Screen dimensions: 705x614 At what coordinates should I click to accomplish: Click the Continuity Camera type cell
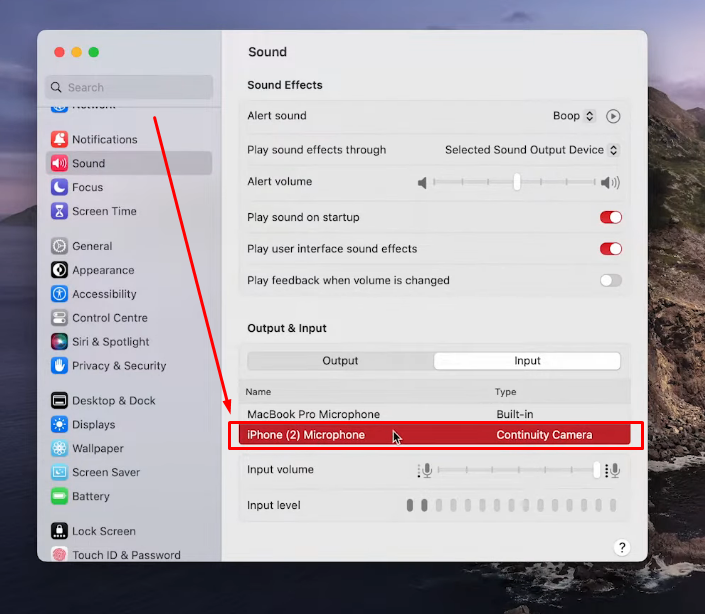[544, 435]
